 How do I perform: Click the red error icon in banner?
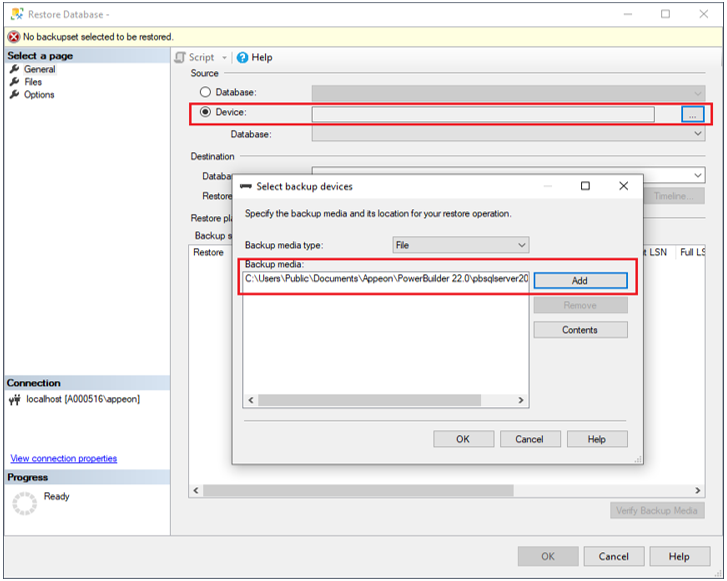[13, 36]
